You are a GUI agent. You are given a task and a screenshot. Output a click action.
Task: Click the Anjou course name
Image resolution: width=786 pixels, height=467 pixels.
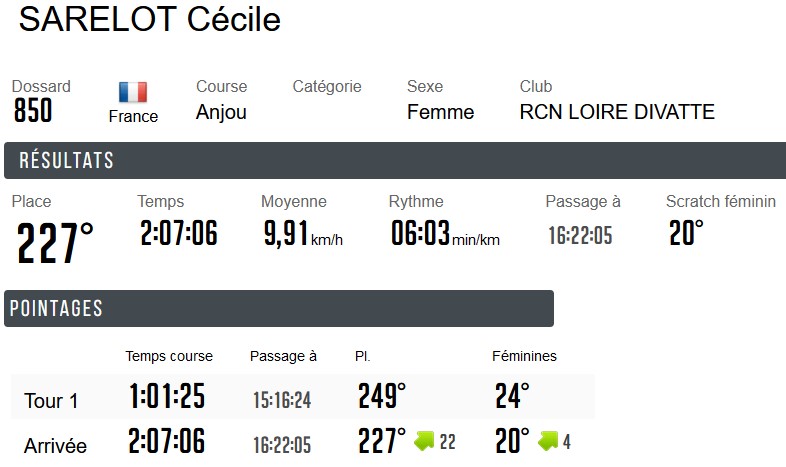221,112
